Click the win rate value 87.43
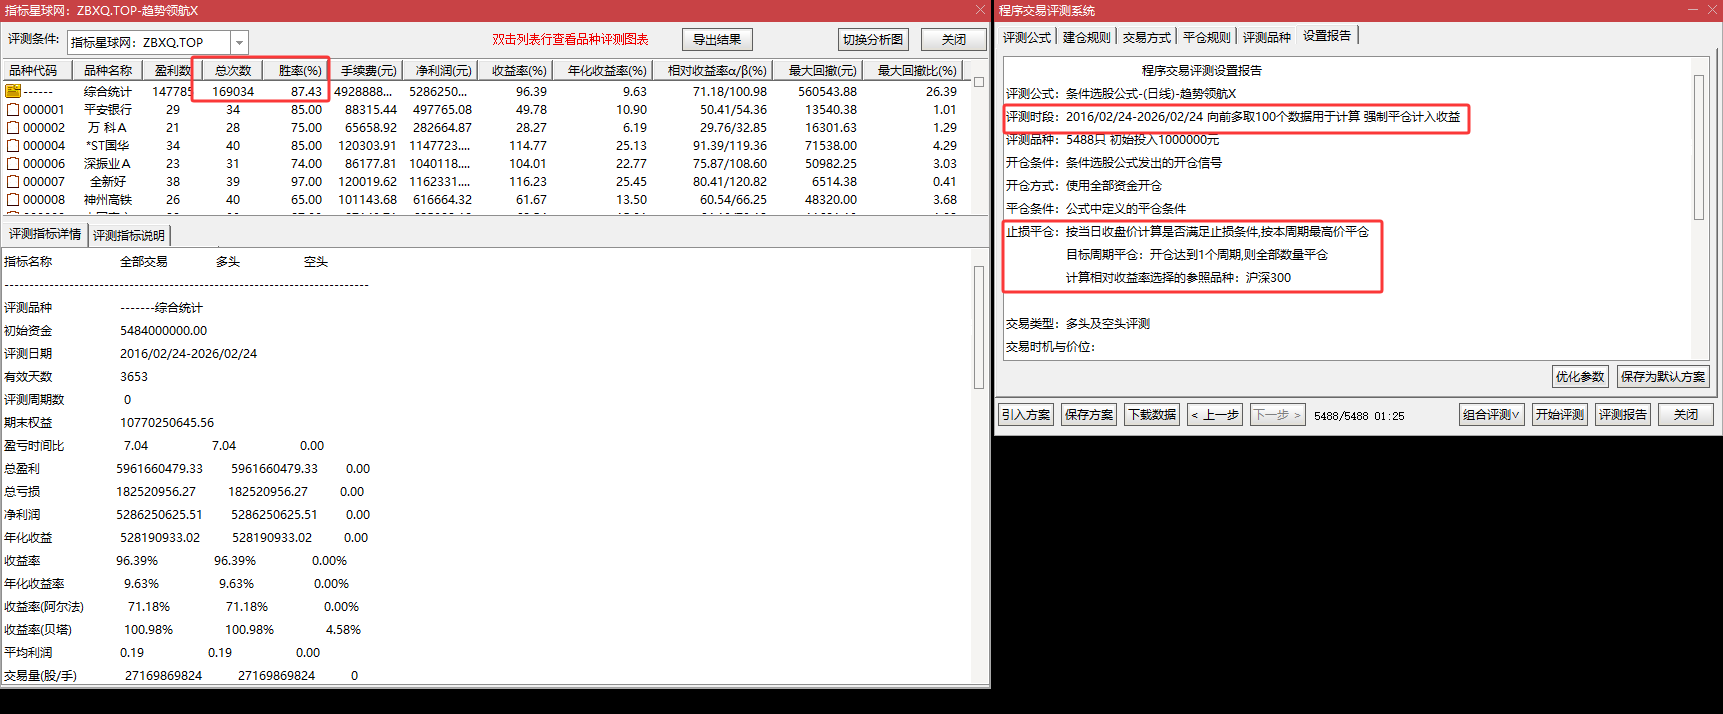The width and height of the screenshot is (1723, 714). tap(306, 92)
